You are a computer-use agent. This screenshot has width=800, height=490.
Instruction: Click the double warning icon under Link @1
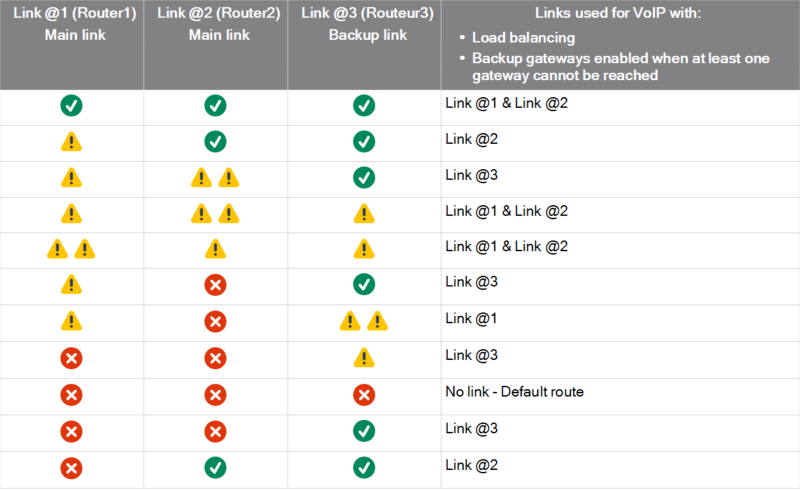tap(71, 249)
